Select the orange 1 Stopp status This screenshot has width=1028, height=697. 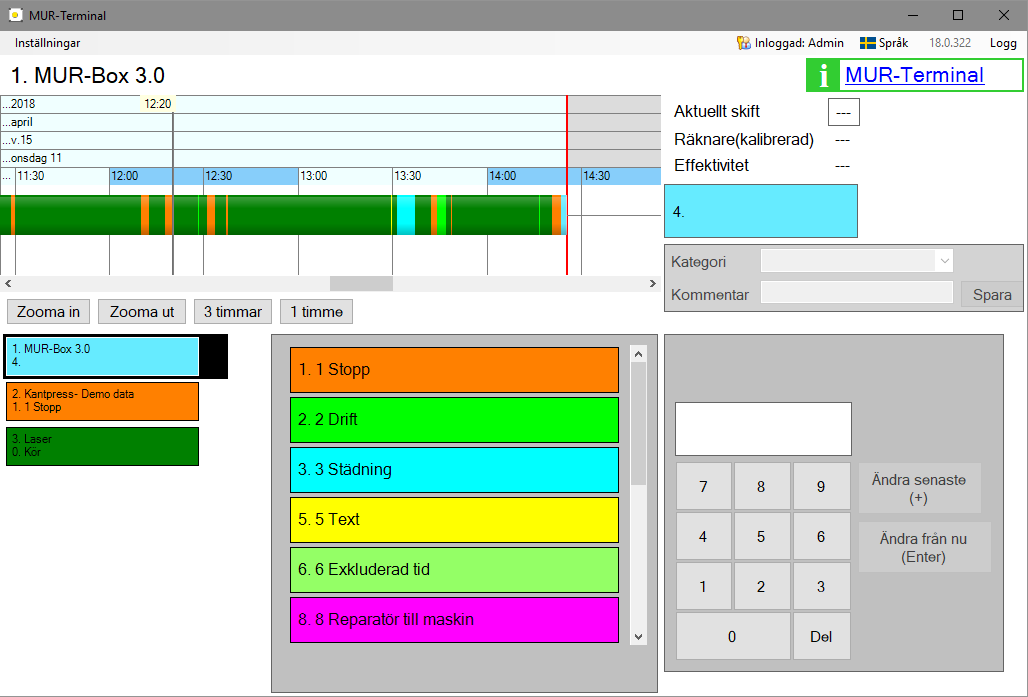click(454, 370)
